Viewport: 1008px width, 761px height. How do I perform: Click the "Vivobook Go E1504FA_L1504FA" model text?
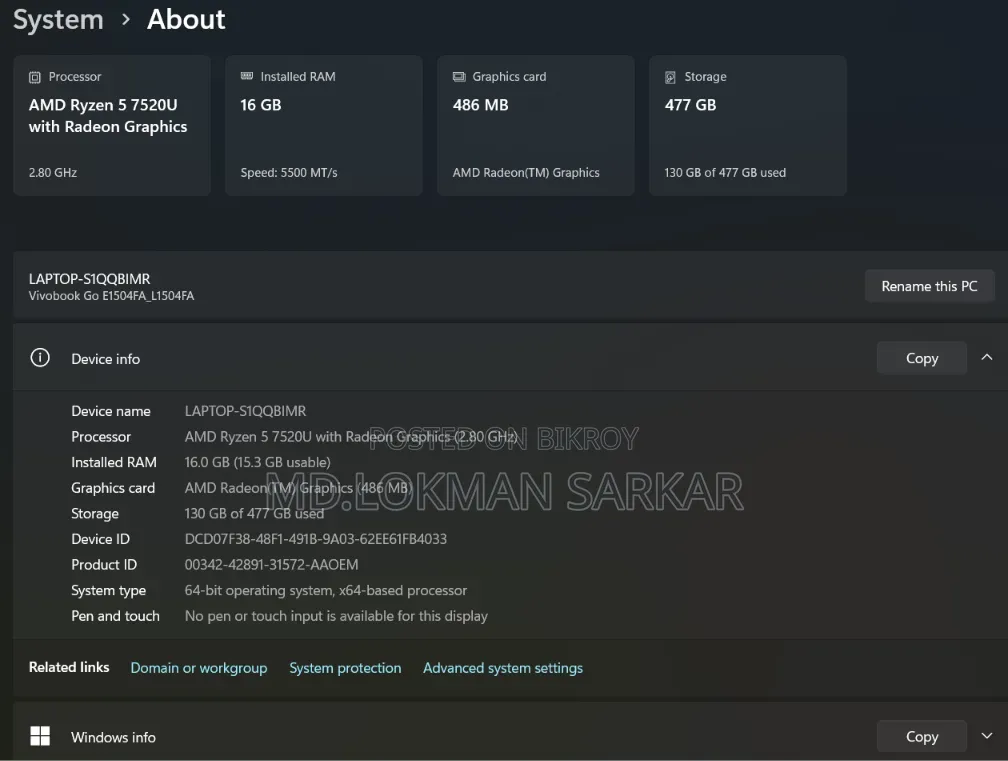pos(111,296)
